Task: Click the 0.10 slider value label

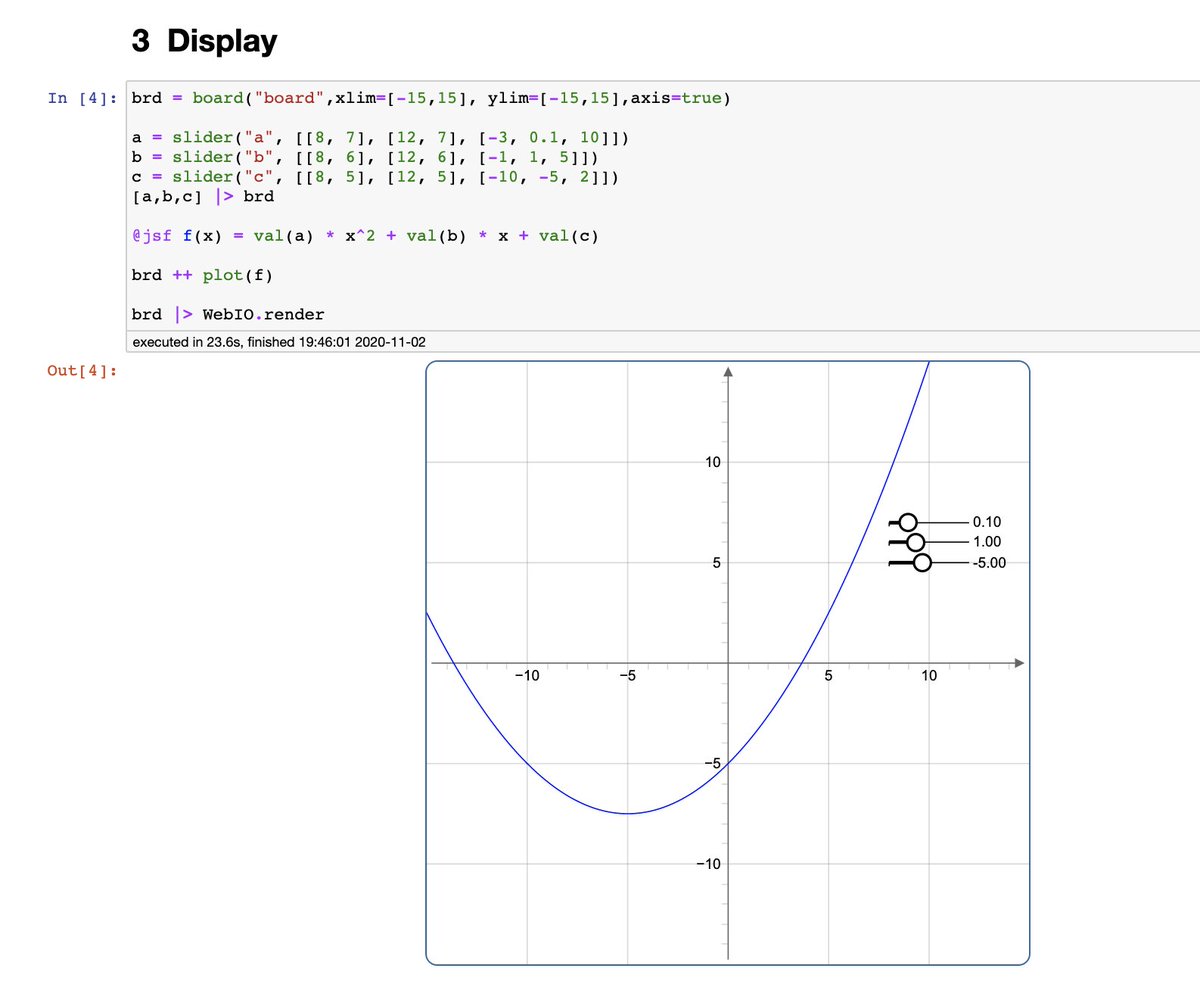Action: click(987, 522)
